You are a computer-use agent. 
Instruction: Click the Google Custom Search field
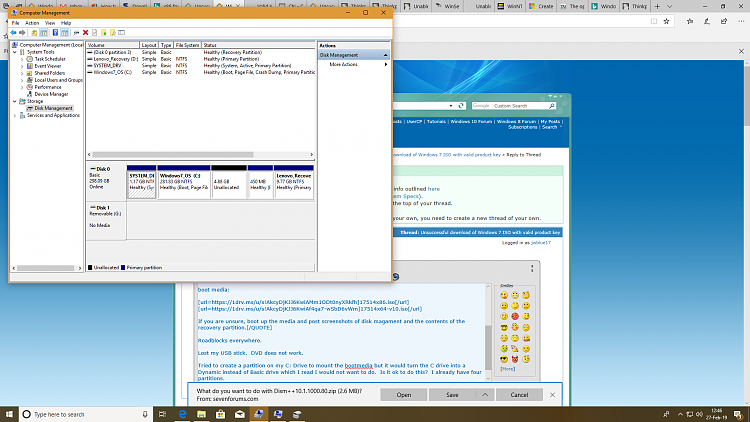pyautogui.click(x=509, y=106)
